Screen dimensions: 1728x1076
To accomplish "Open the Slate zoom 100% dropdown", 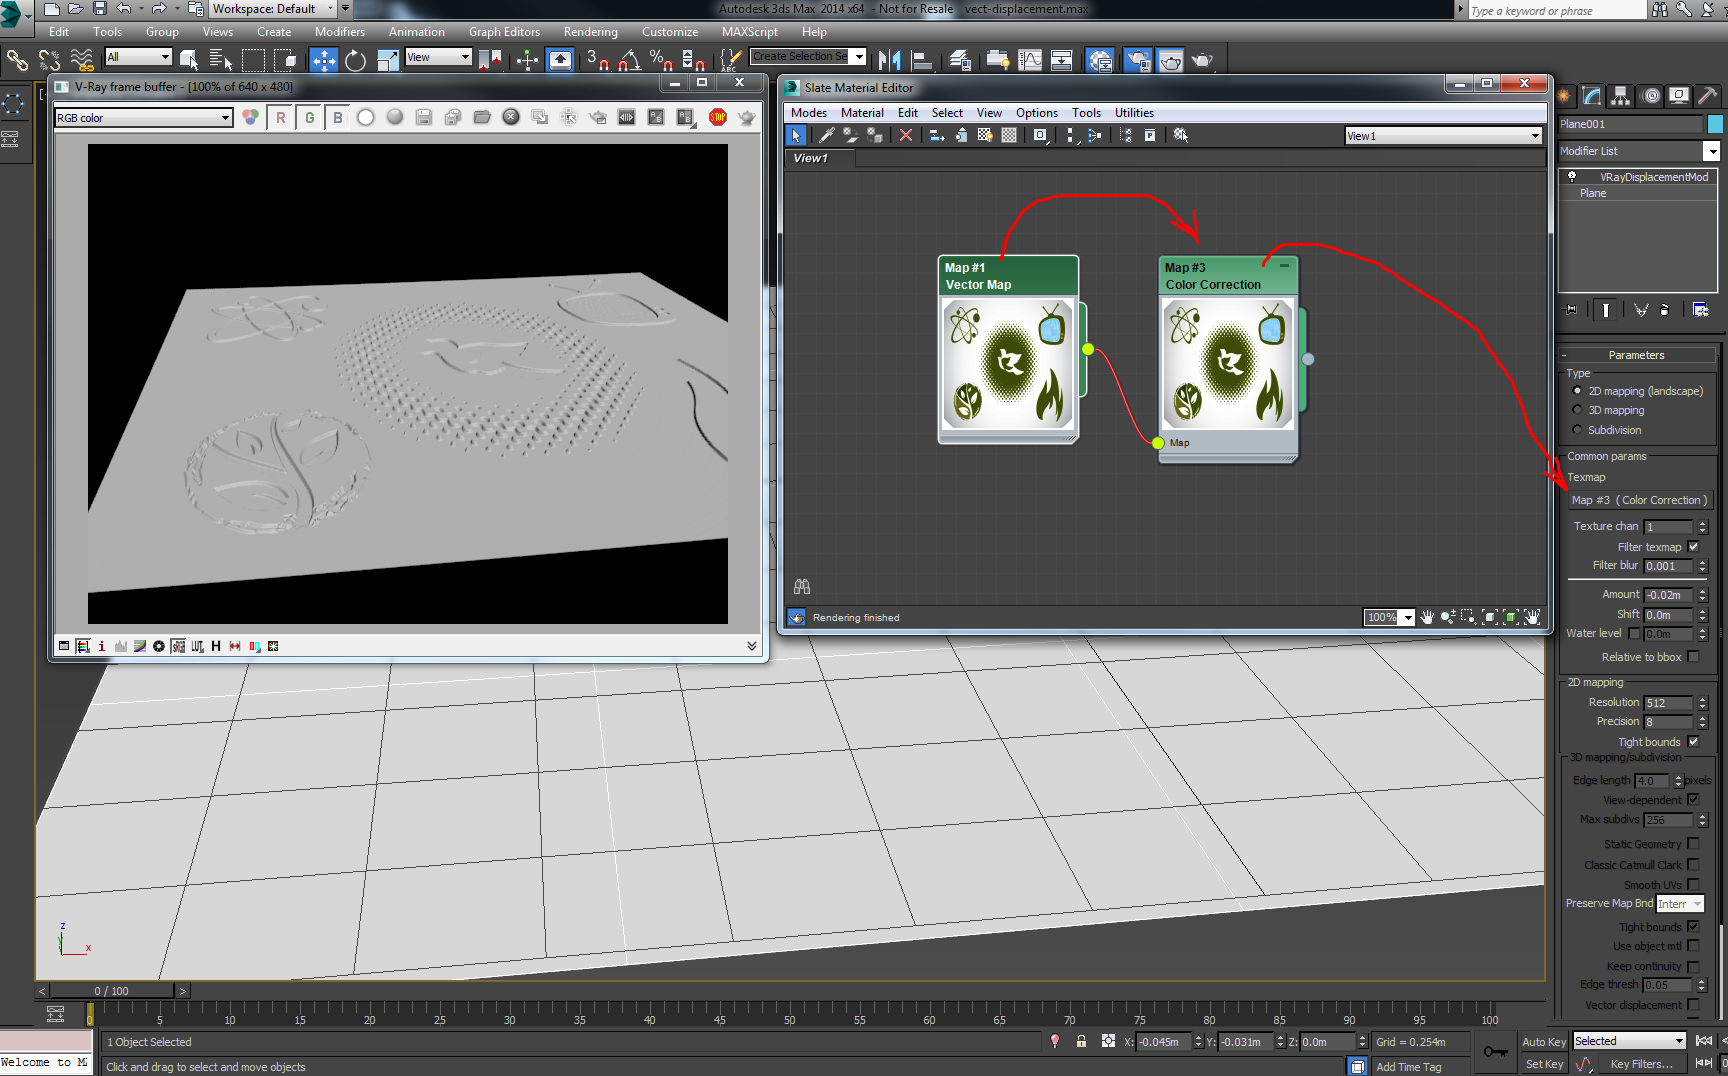I will (1389, 617).
